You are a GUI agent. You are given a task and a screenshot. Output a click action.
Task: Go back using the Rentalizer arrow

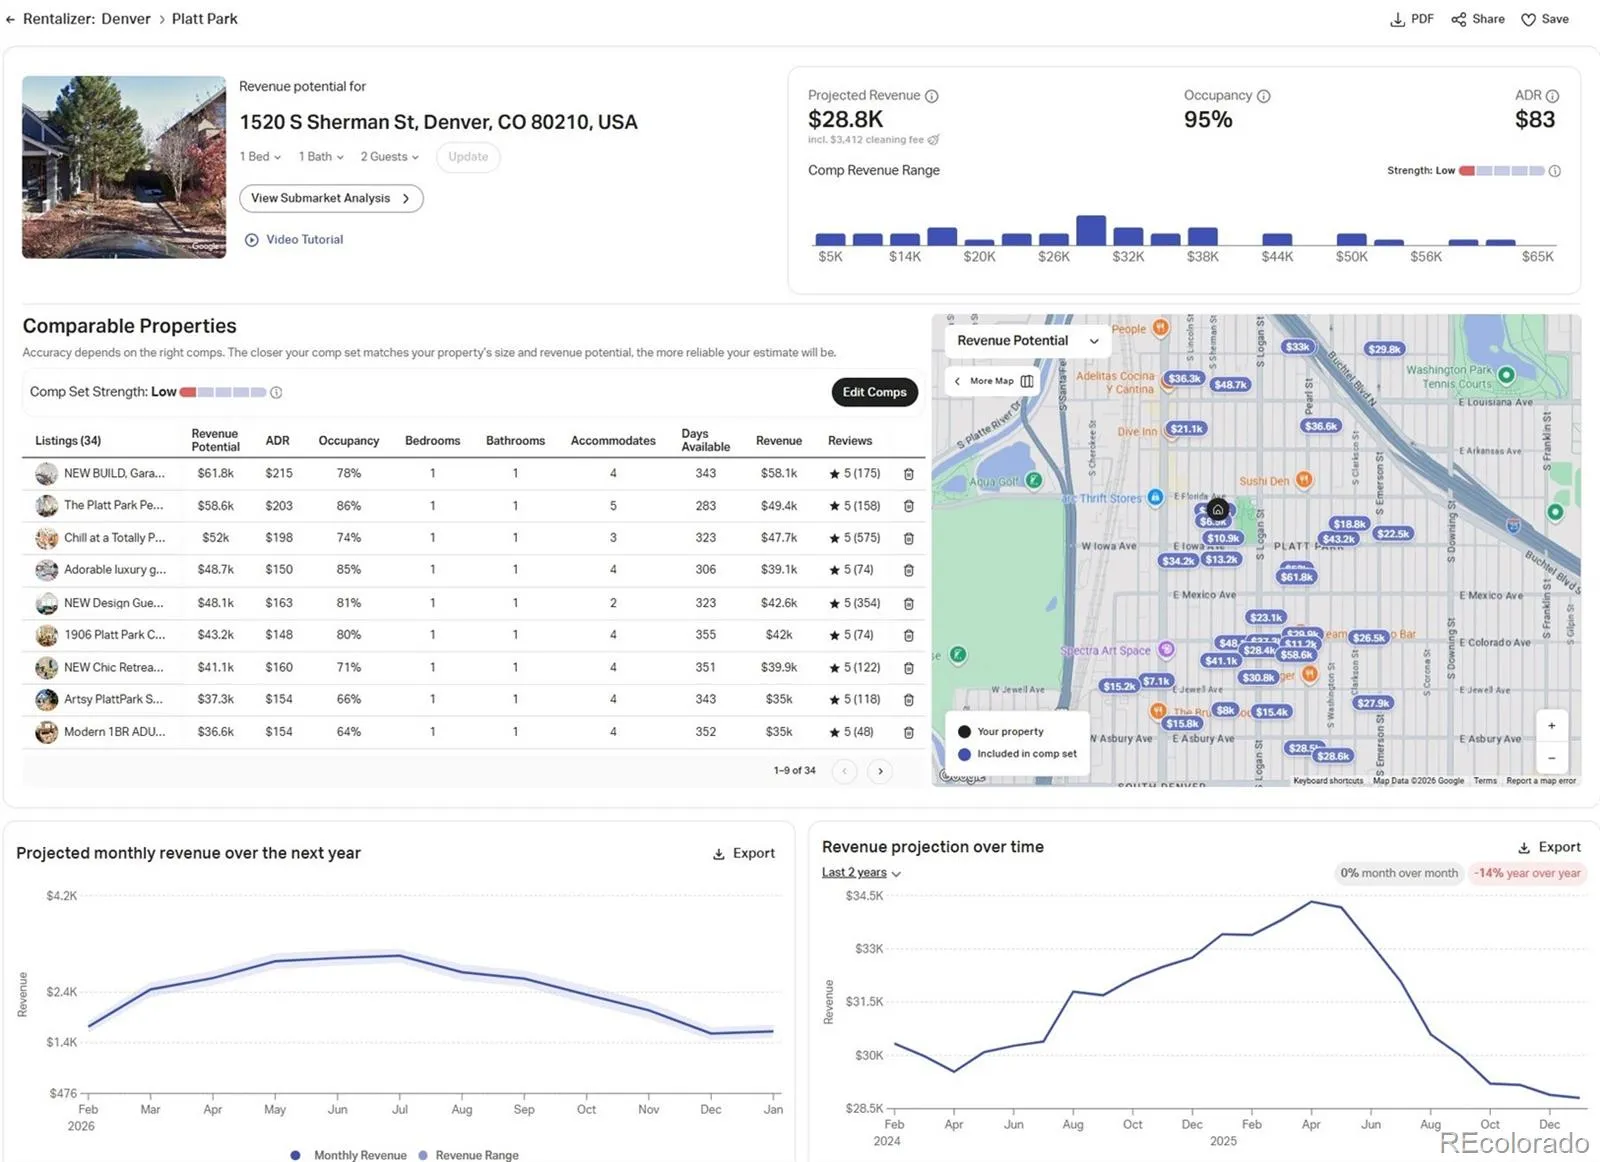(11, 19)
